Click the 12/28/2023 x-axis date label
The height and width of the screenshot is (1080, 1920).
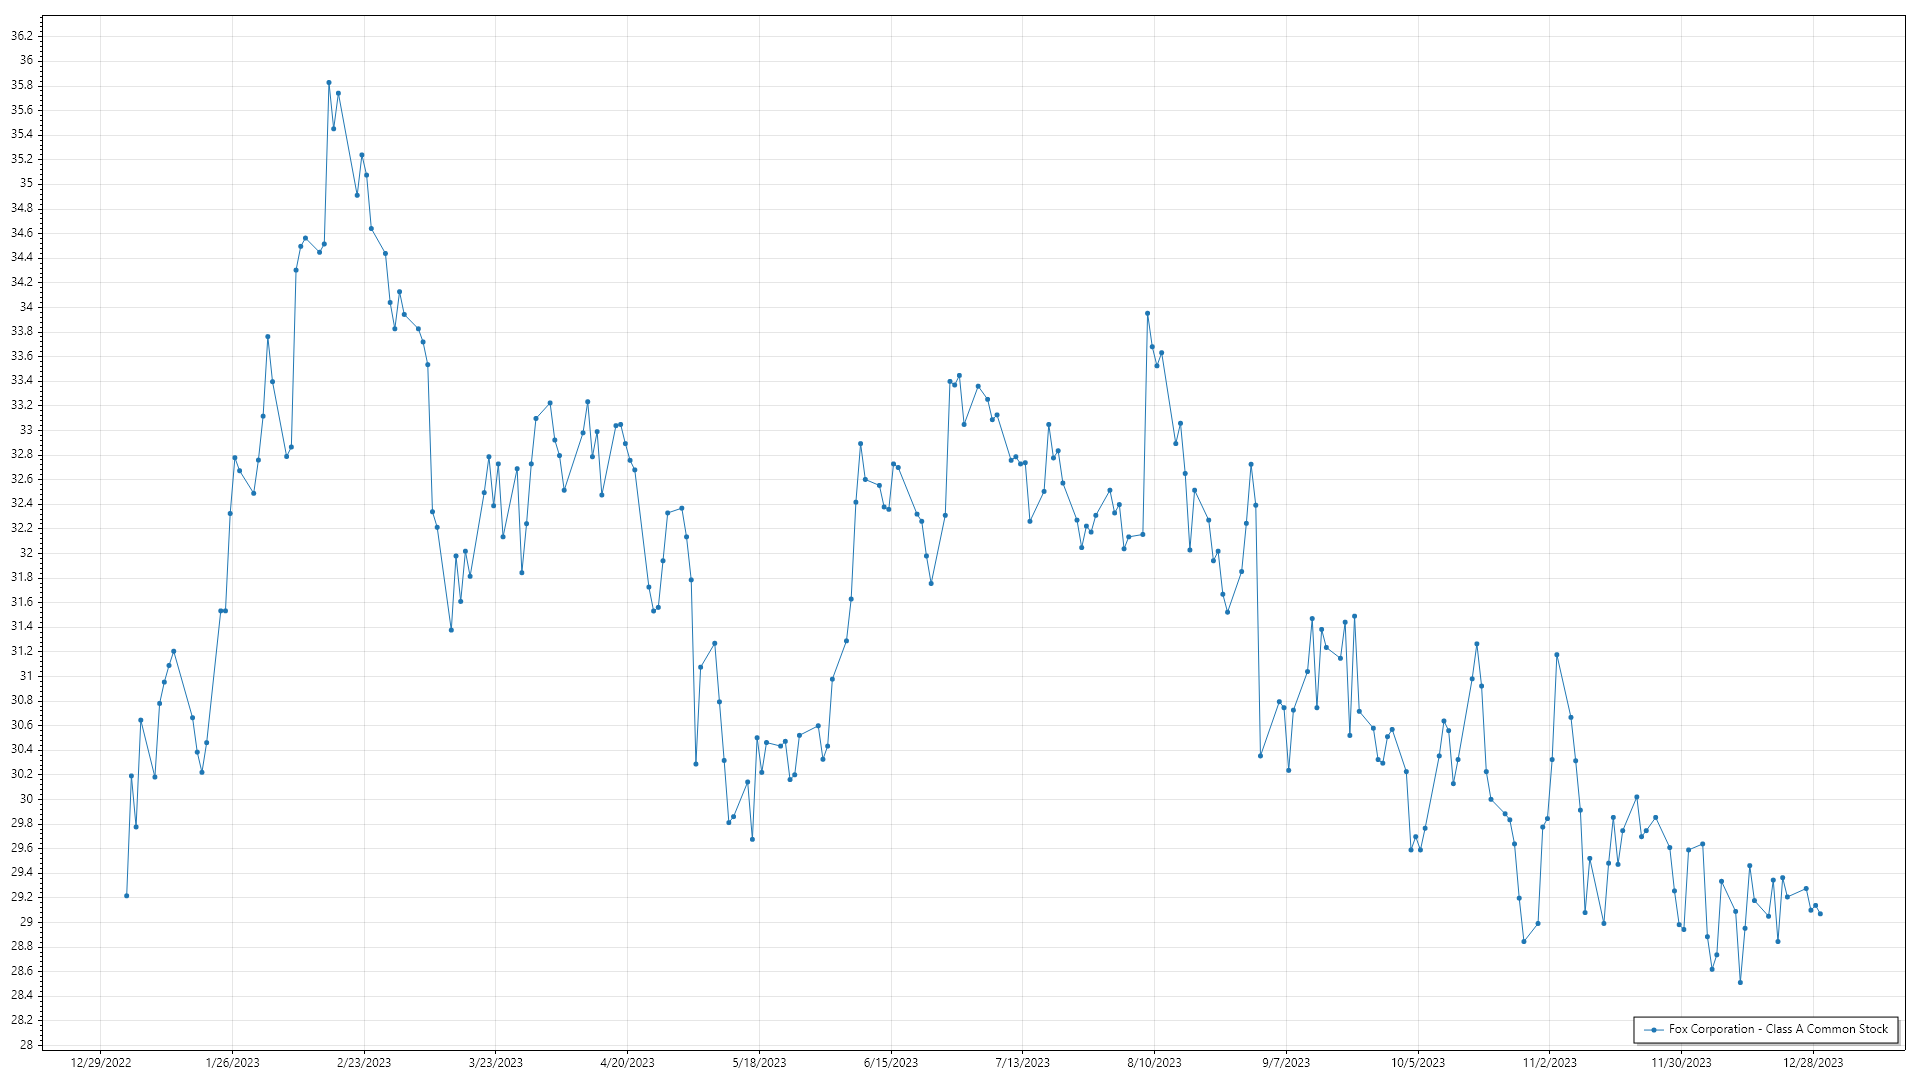tap(1813, 1063)
